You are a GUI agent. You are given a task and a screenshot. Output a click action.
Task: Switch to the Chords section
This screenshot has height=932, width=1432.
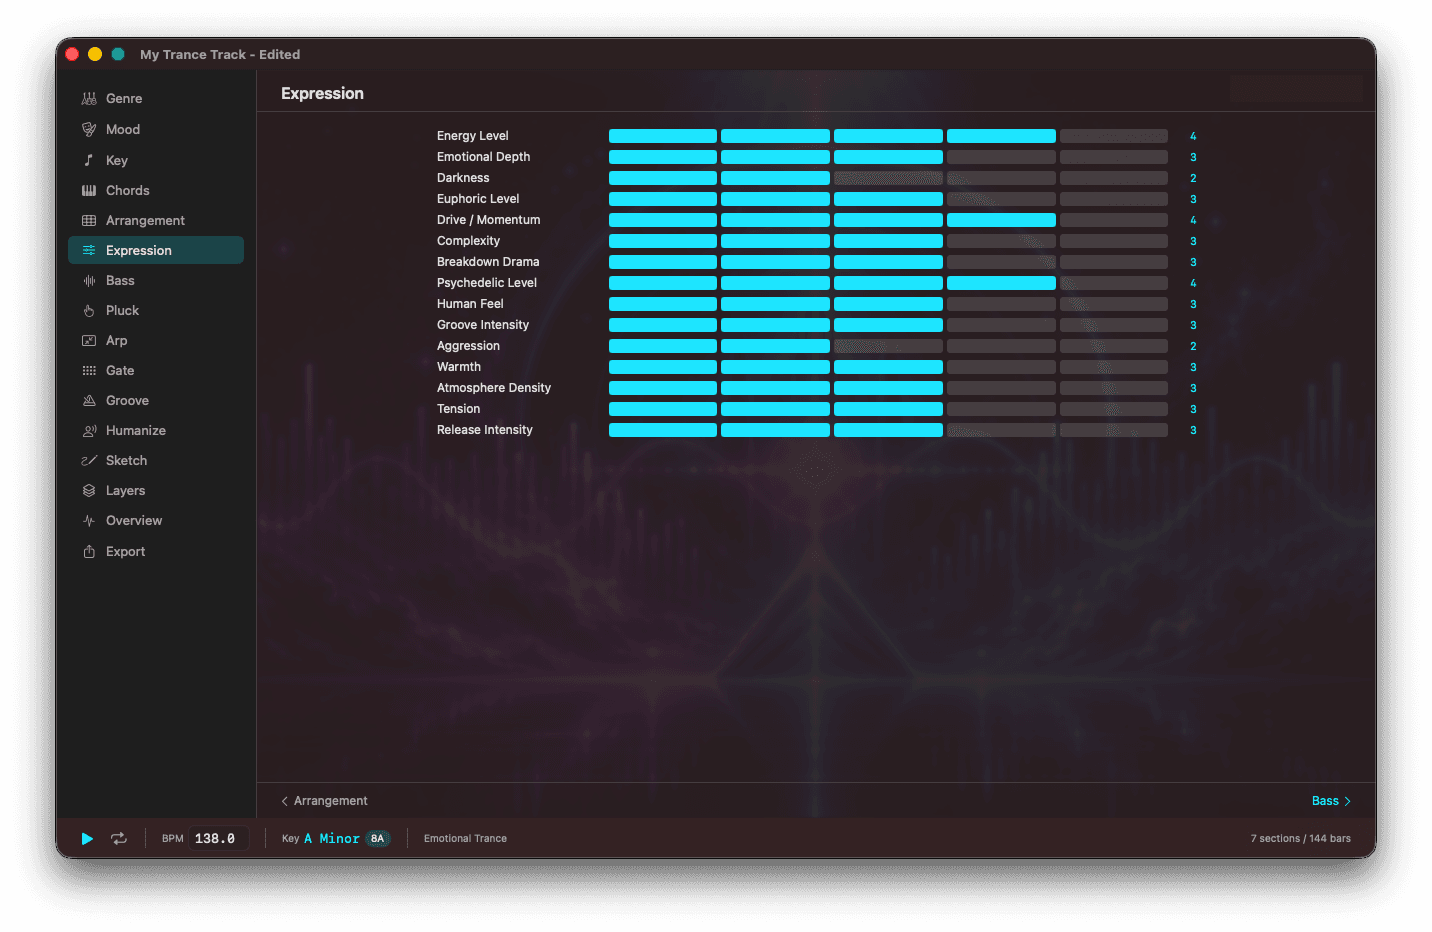(x=156, y=190)
